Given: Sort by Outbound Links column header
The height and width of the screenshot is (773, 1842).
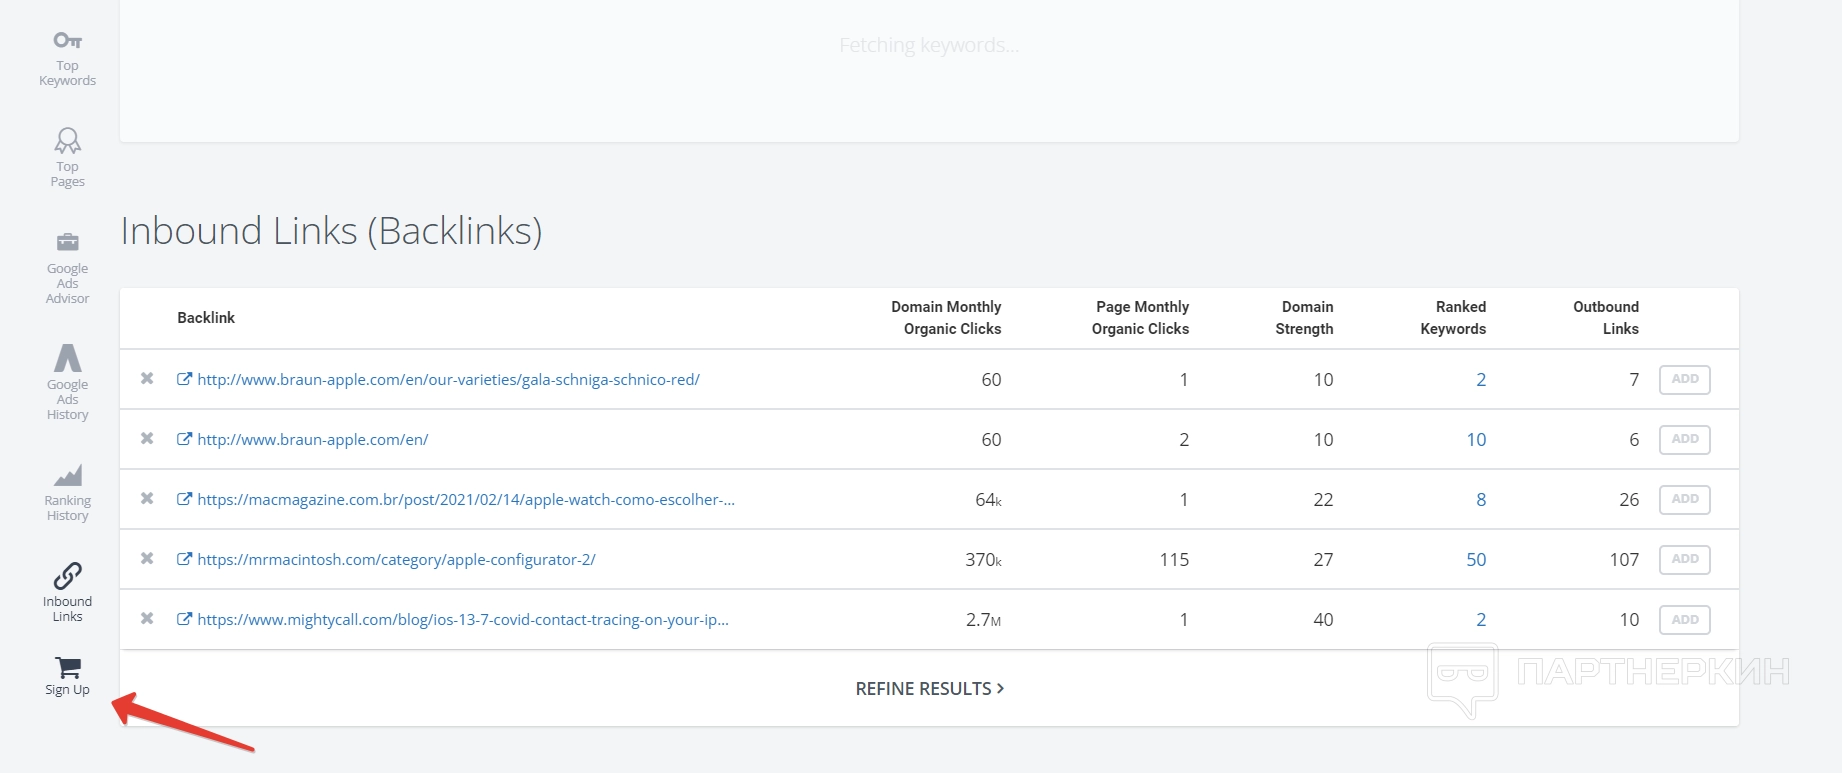Looking at the screenshot, I should [1605, 318].
